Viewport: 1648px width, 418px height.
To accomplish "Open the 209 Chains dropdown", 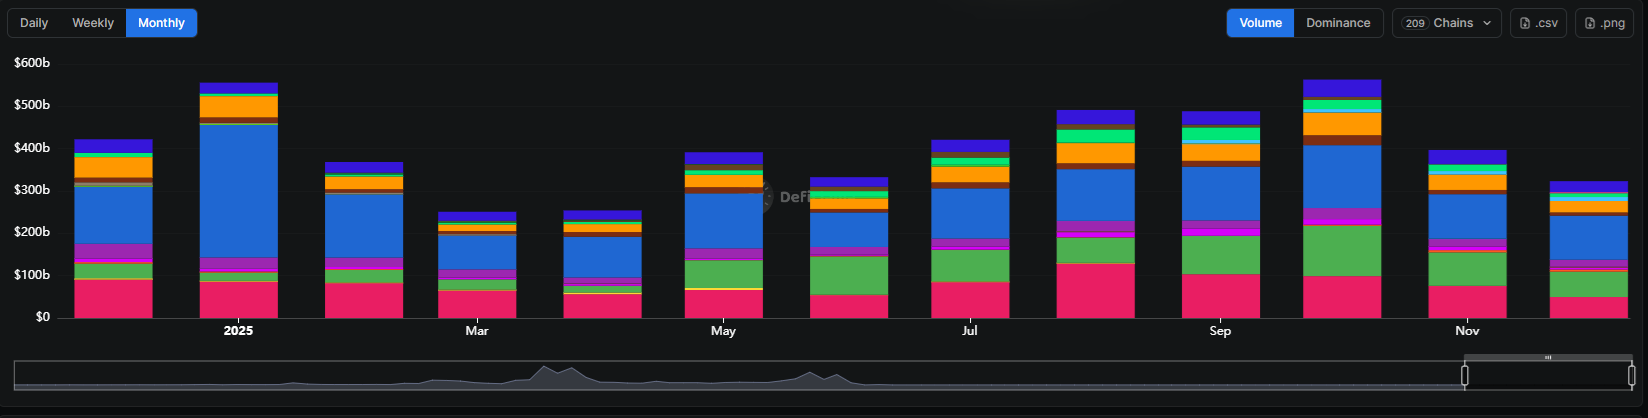I will click(x=1446, y=23).
